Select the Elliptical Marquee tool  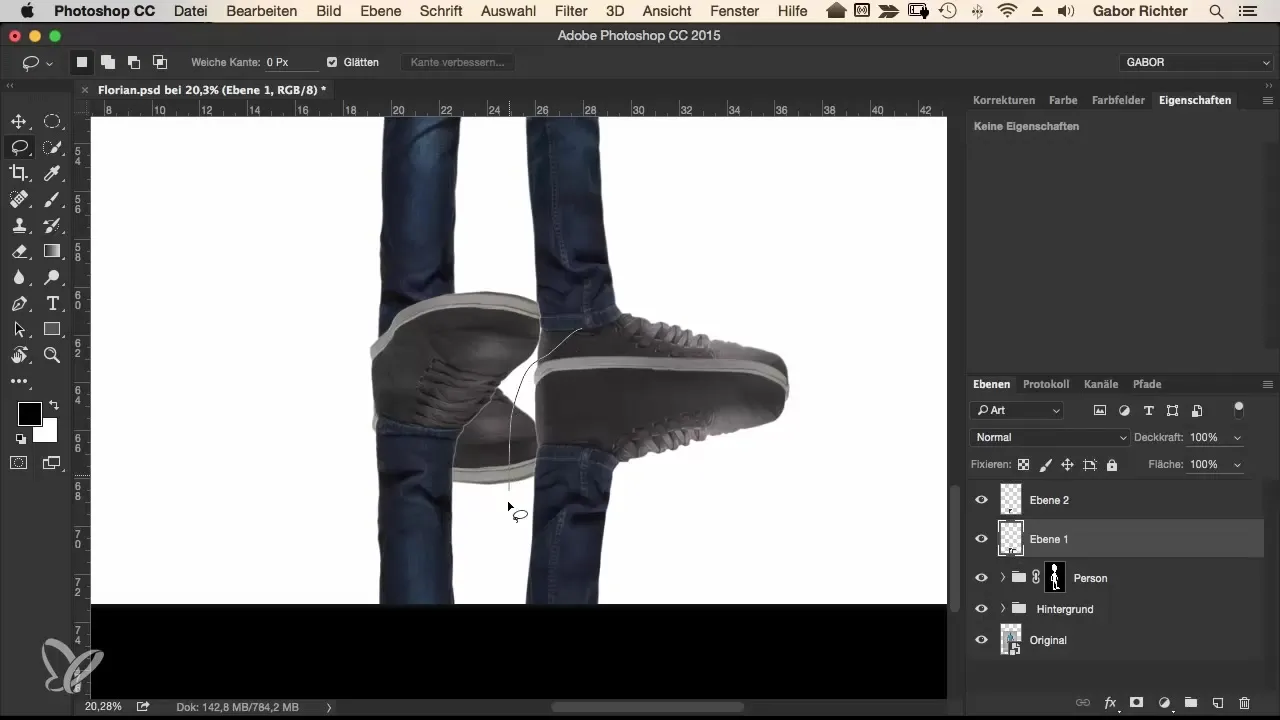coord(52,122)
